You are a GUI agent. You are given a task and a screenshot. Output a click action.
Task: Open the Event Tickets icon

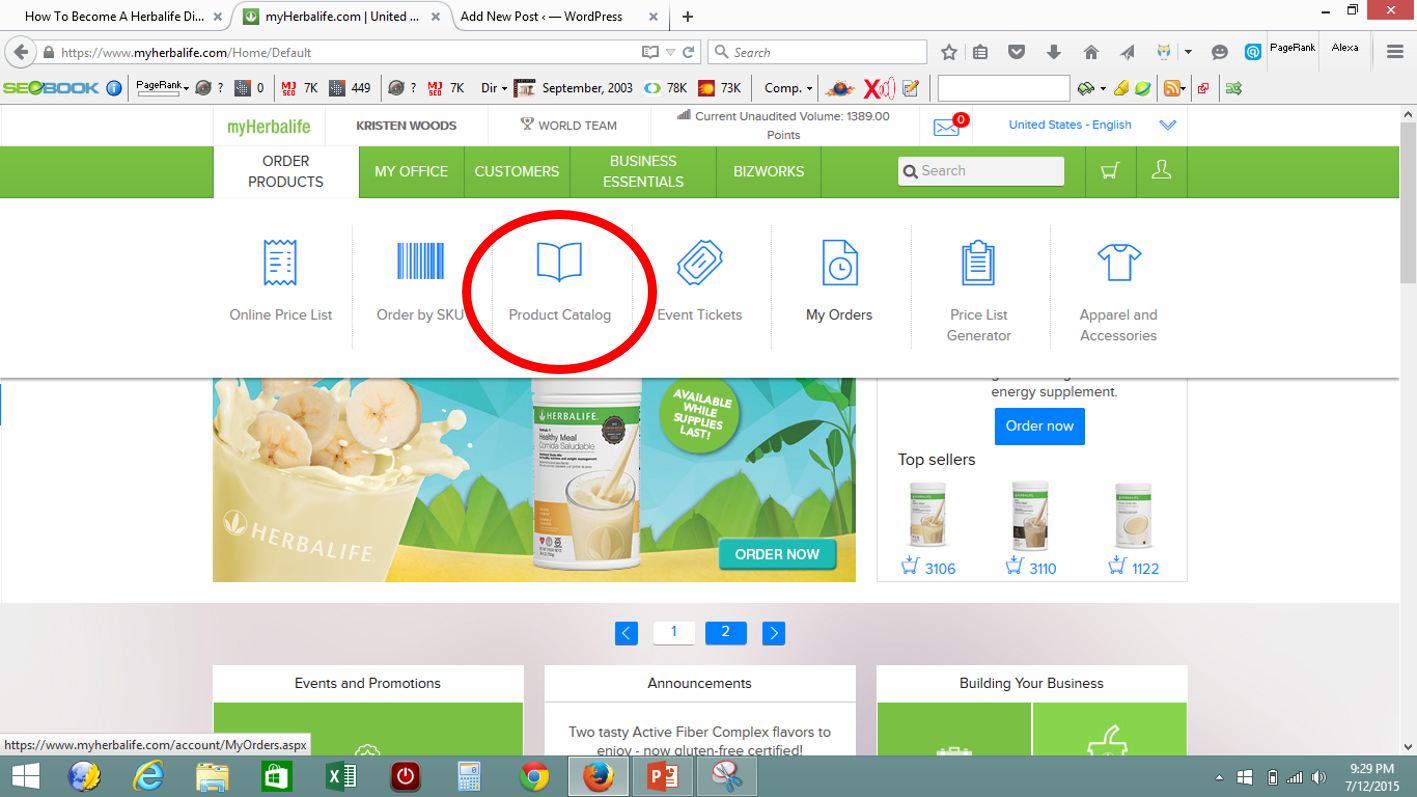(699, 263)
